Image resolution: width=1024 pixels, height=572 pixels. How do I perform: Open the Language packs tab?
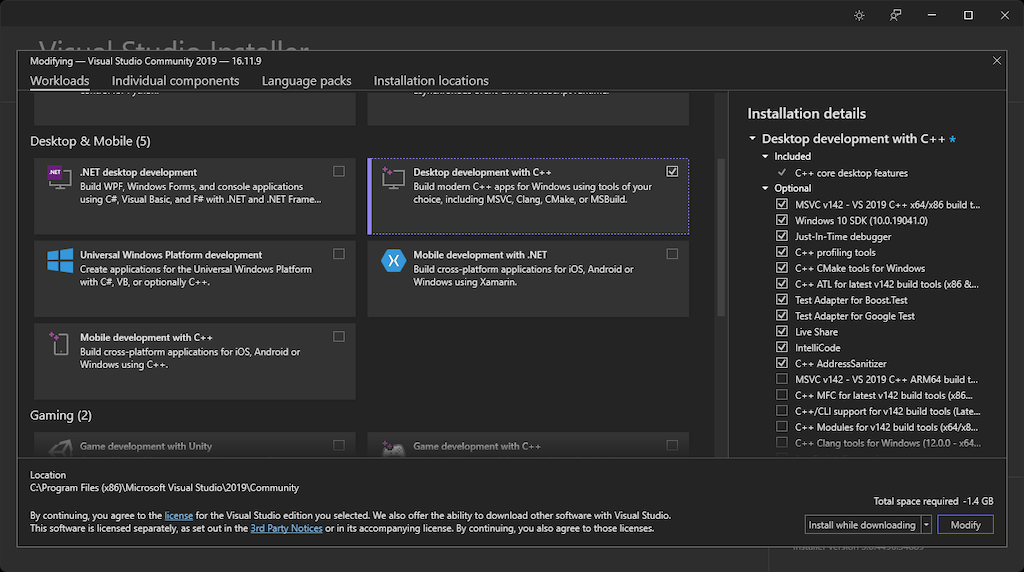point(306,81)
